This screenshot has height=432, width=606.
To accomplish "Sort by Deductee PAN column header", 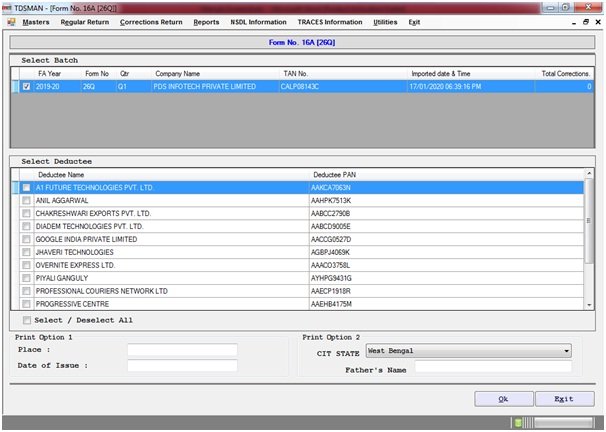I will 335,174.
